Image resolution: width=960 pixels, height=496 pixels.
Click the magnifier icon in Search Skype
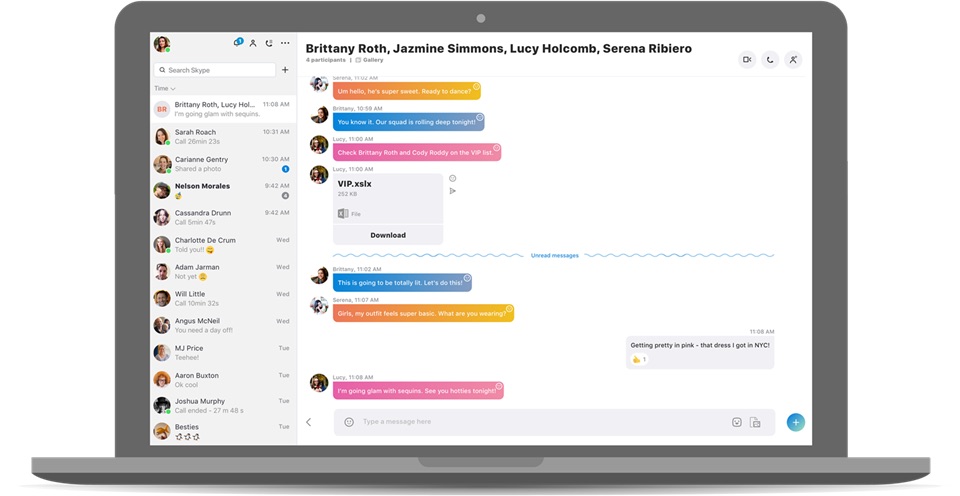163,70
